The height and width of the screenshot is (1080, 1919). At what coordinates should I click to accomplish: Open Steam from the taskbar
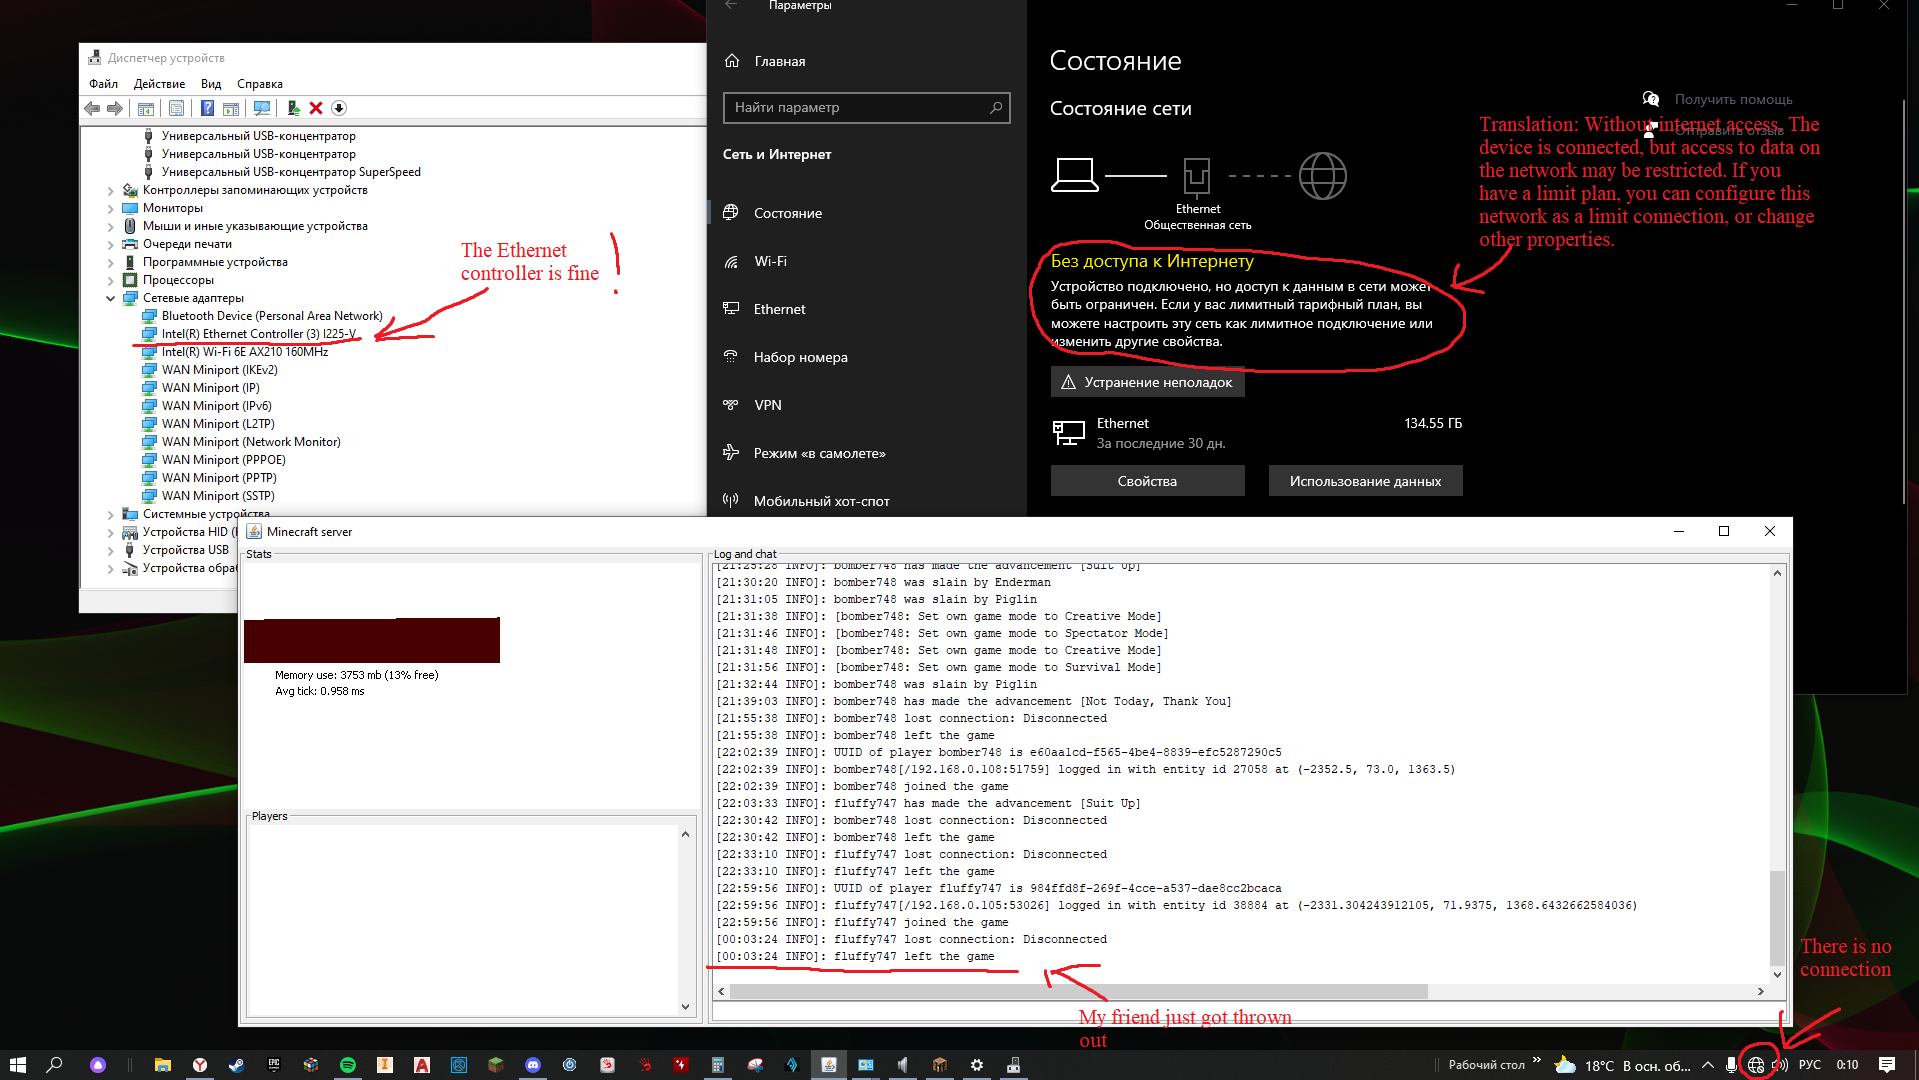237,1065
